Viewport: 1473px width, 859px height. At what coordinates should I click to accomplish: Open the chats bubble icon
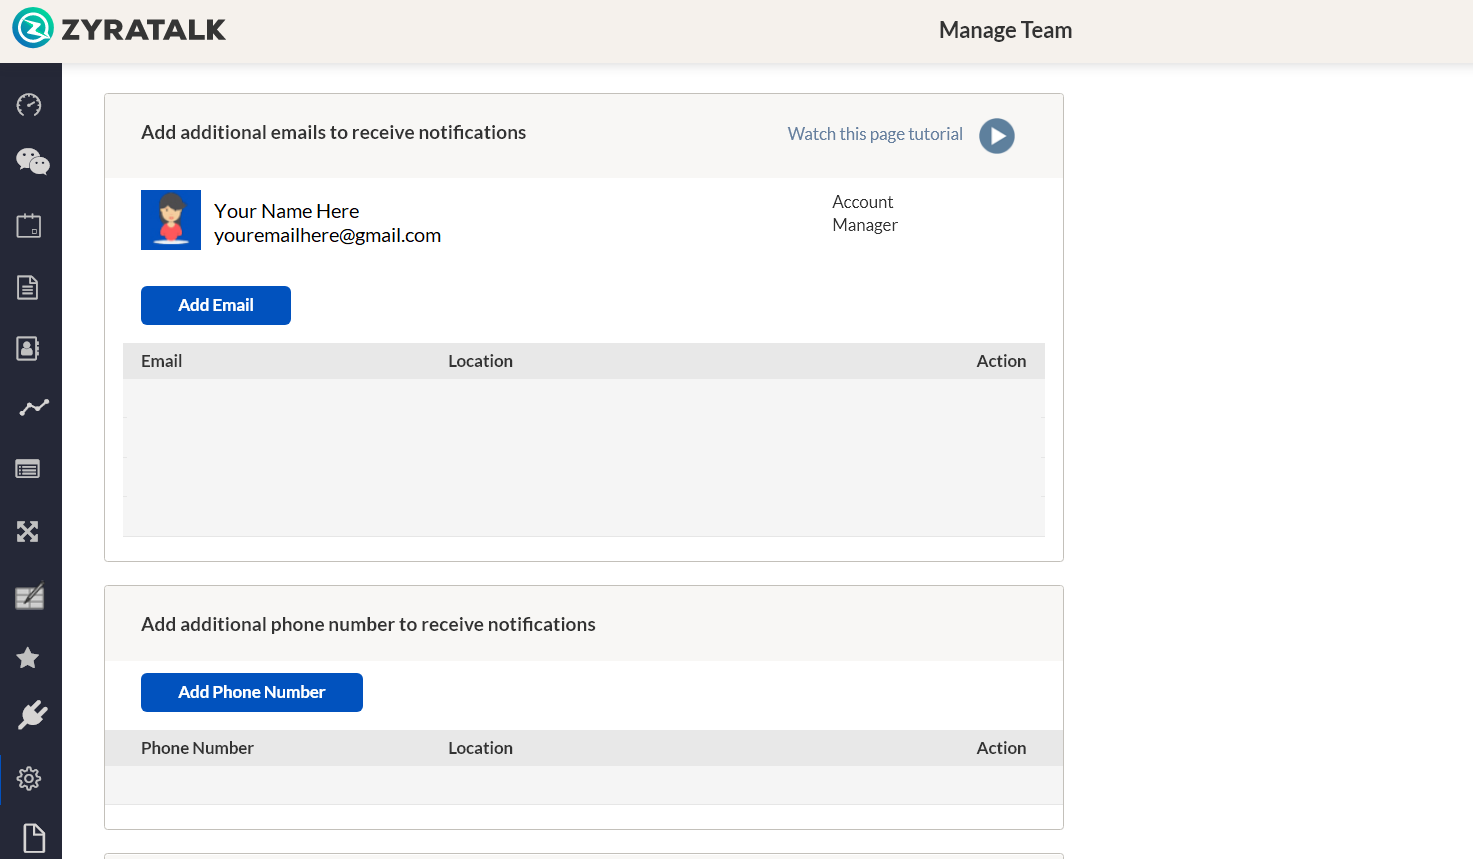point(32,162)
